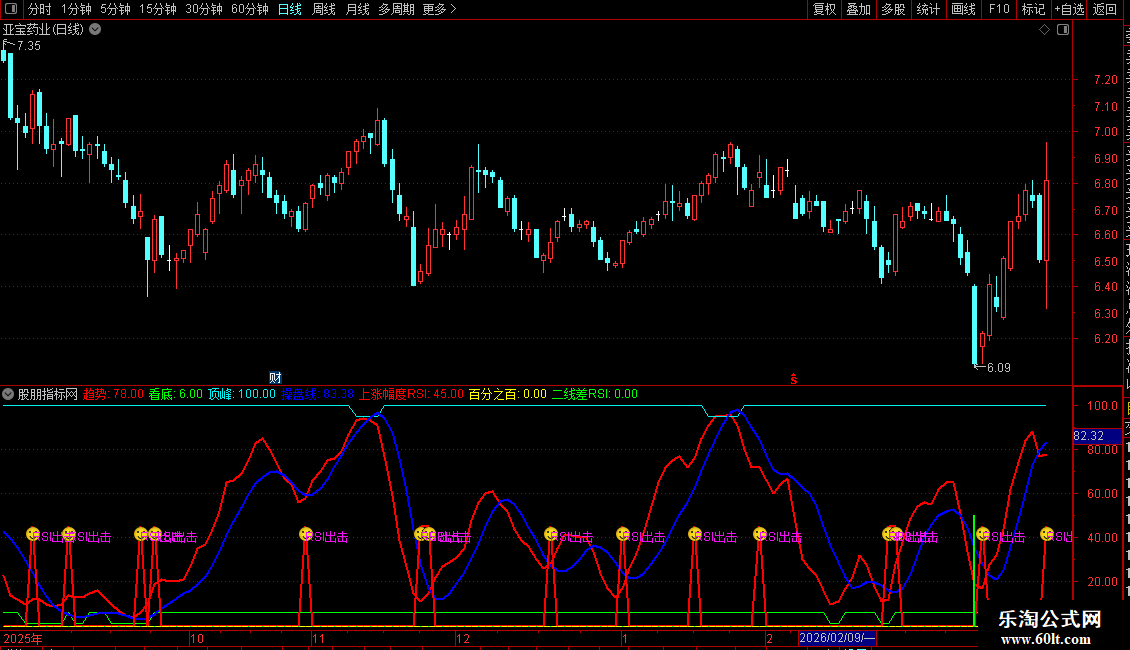Viewport: 1130px width, 650px height.
Task: Activate the 画线 drawing tool
Action: coord(964,9)
